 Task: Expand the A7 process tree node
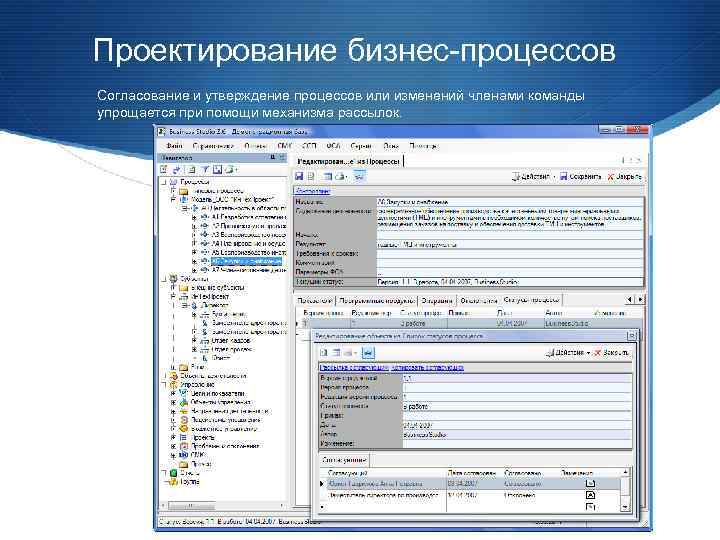[194, 270]
